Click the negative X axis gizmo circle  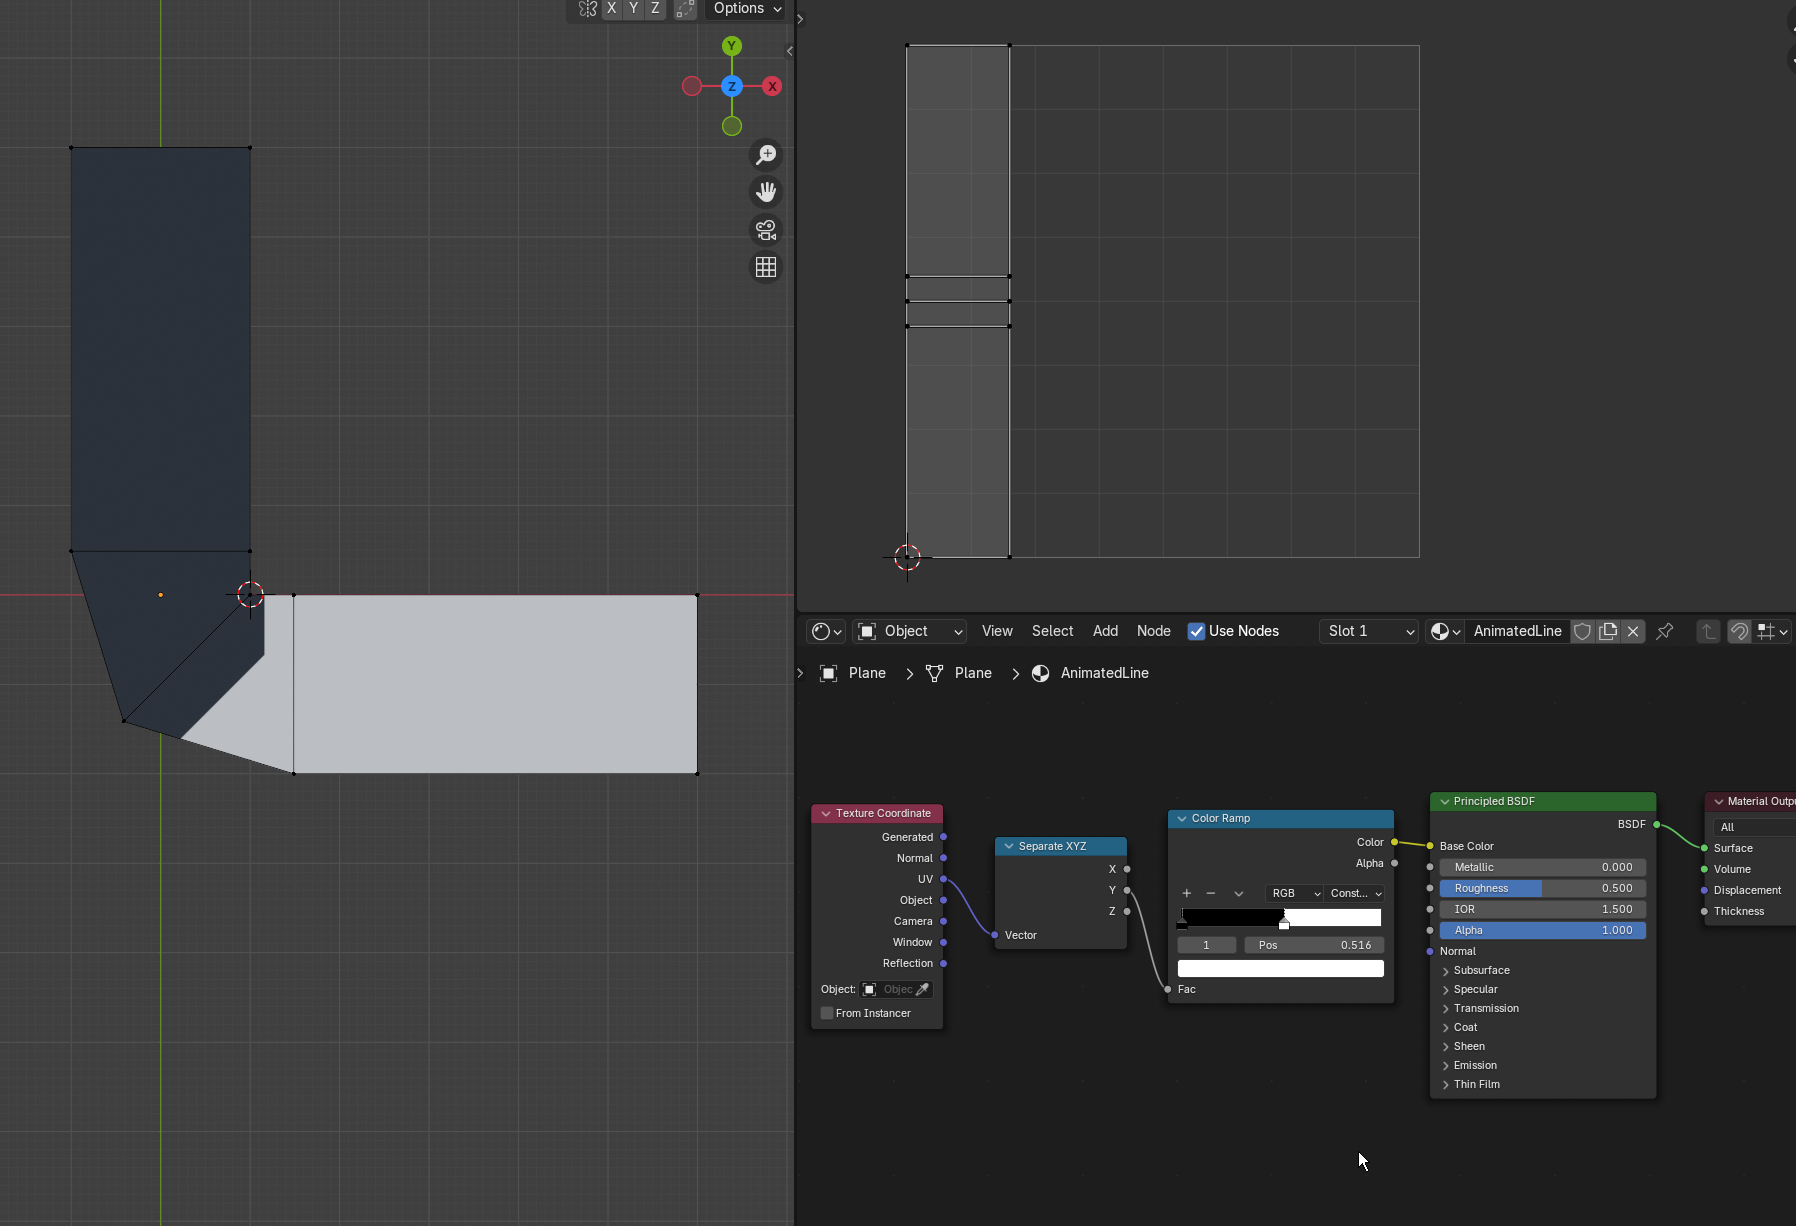692,86
